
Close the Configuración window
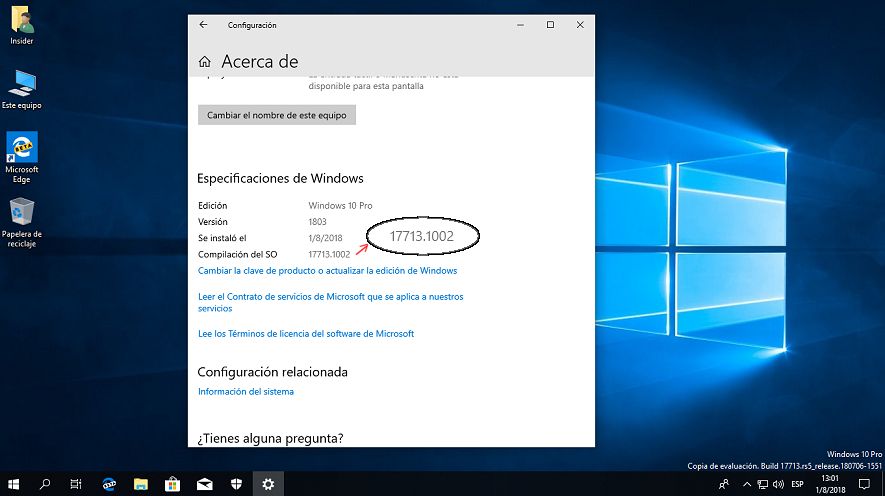(x=580, y=25)
